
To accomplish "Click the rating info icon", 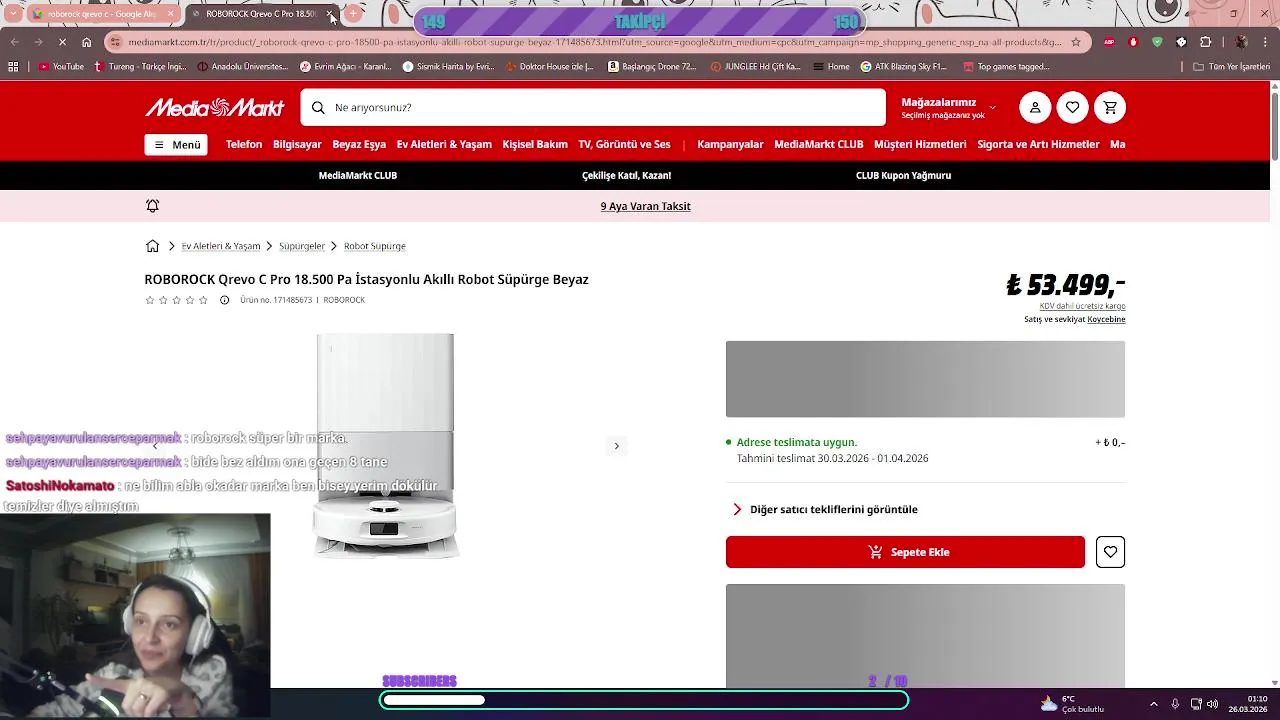I will click(224, 300).
